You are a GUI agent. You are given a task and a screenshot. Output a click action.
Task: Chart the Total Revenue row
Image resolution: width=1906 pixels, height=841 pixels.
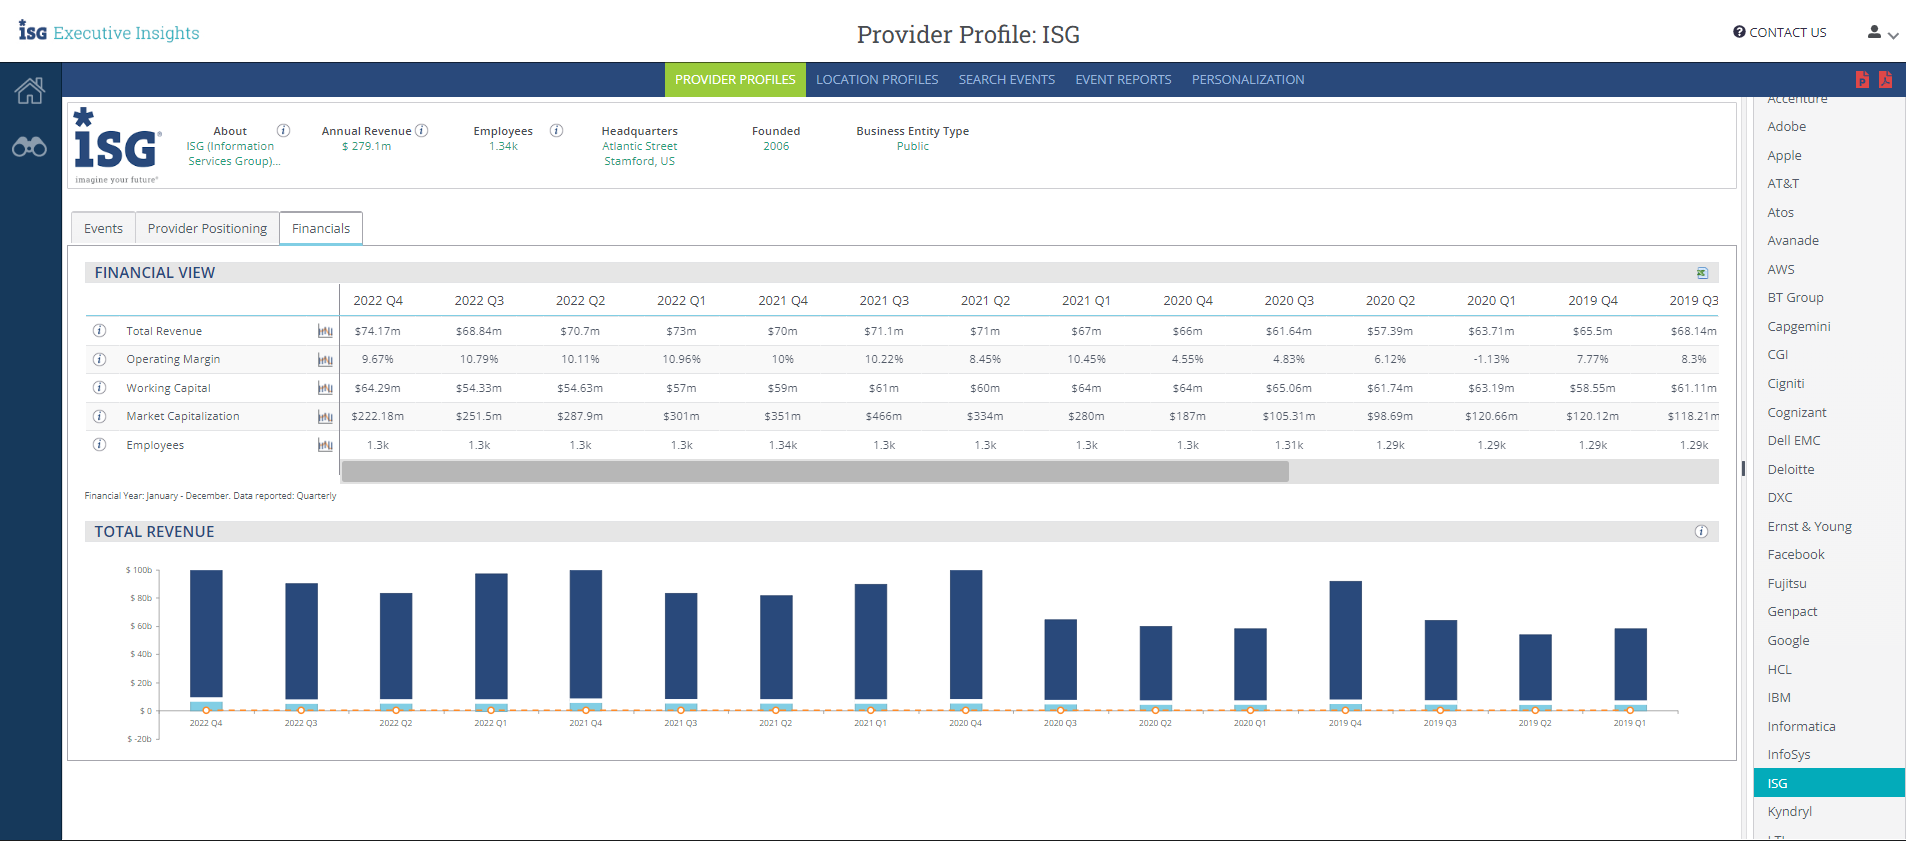(x=325, y=331)
